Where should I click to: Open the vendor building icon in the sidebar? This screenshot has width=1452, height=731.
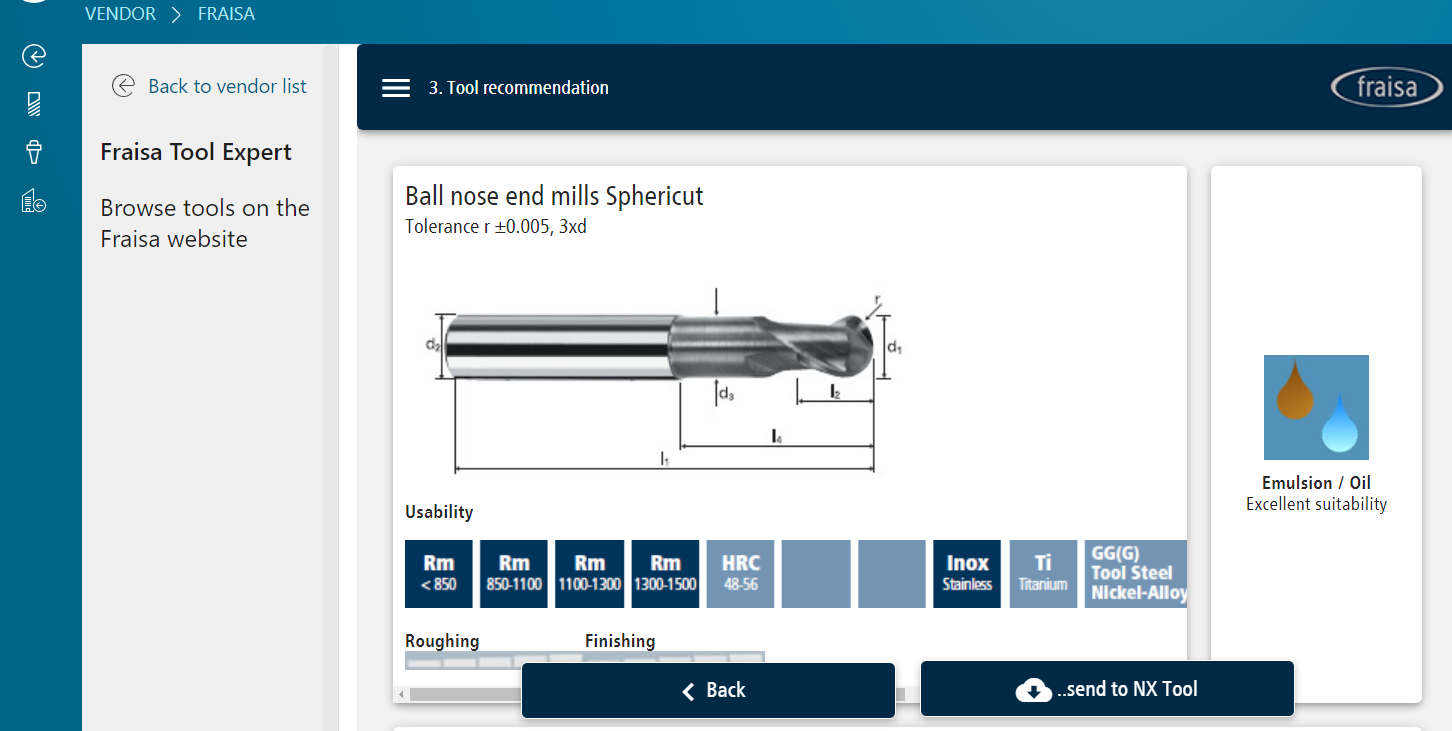point(34,201)
